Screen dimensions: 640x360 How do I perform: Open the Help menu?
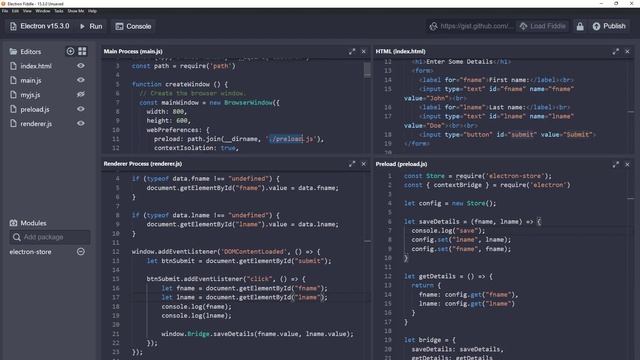pyautogui.click(x=93, y=11)
